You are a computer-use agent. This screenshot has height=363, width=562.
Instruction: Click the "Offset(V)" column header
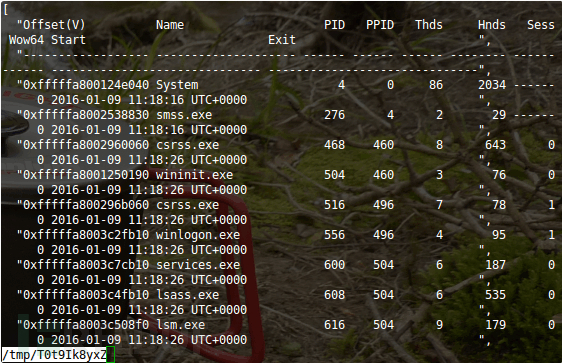[54, 25]
